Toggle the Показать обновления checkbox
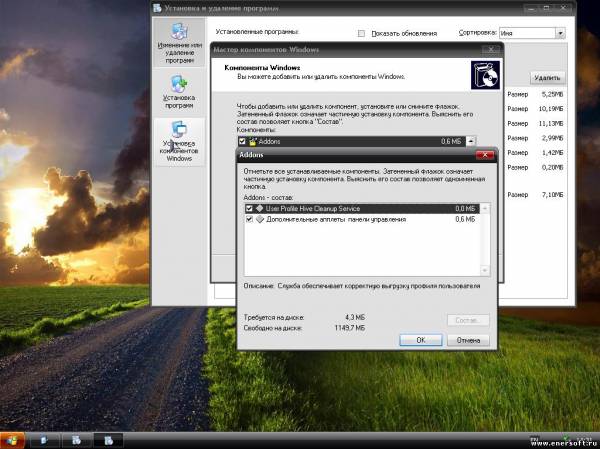This screenshot has width=600, height=449. click(x=361, y=33)
